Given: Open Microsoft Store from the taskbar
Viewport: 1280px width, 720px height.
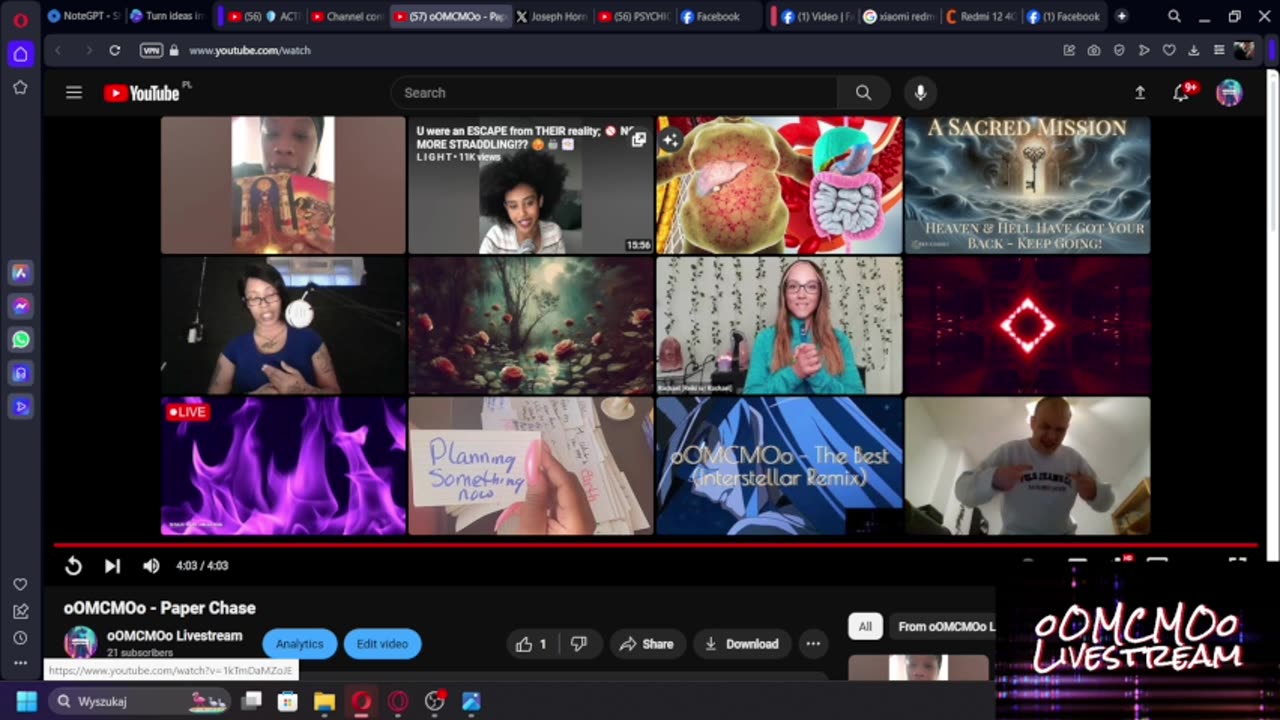Looking at the screenshot, I should (287, 701).
